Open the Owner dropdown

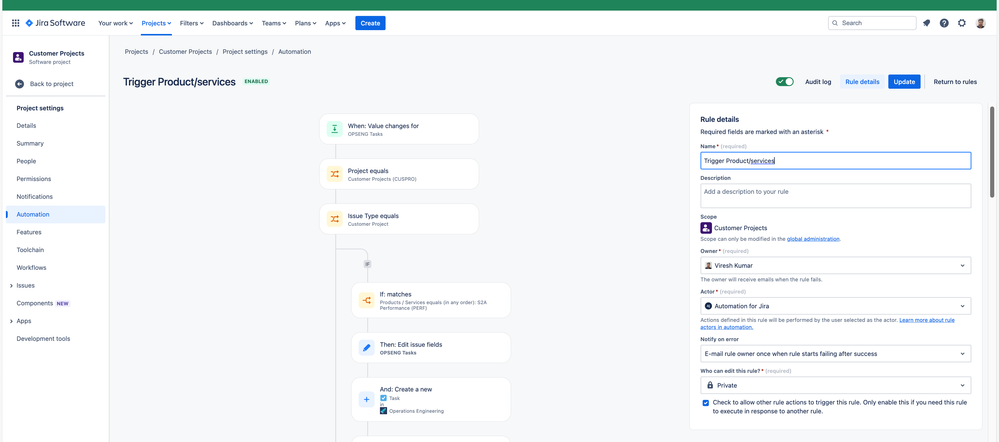(x=836, y=266)
